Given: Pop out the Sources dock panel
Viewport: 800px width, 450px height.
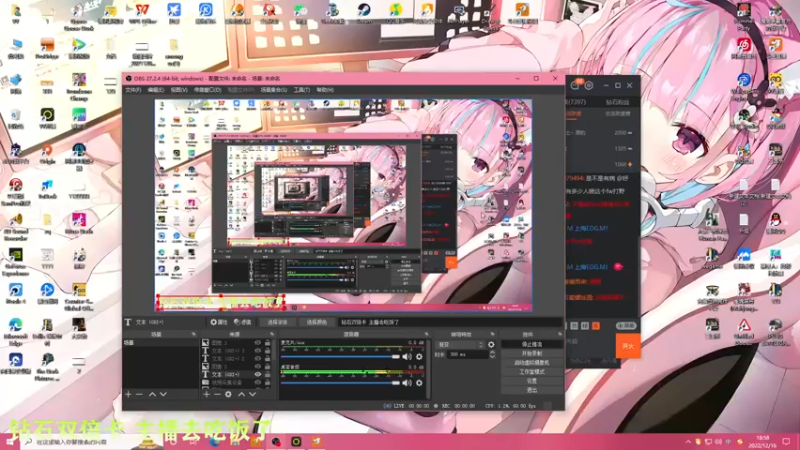Looking at the screenshot, I should 271,334.
